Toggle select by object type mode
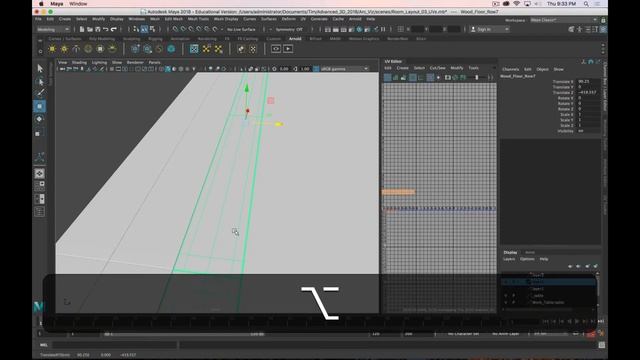The width and height of the screenshot is (640, 360). point(144,29)
